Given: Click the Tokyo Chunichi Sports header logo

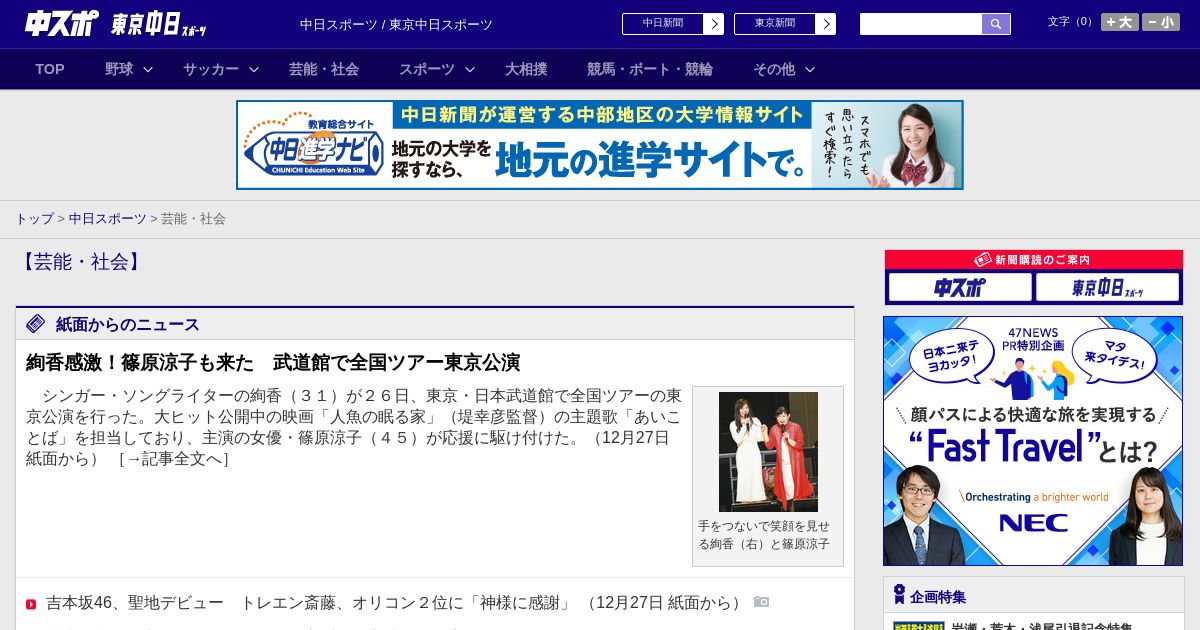Looking at the screenshot, I should (160, 24).
